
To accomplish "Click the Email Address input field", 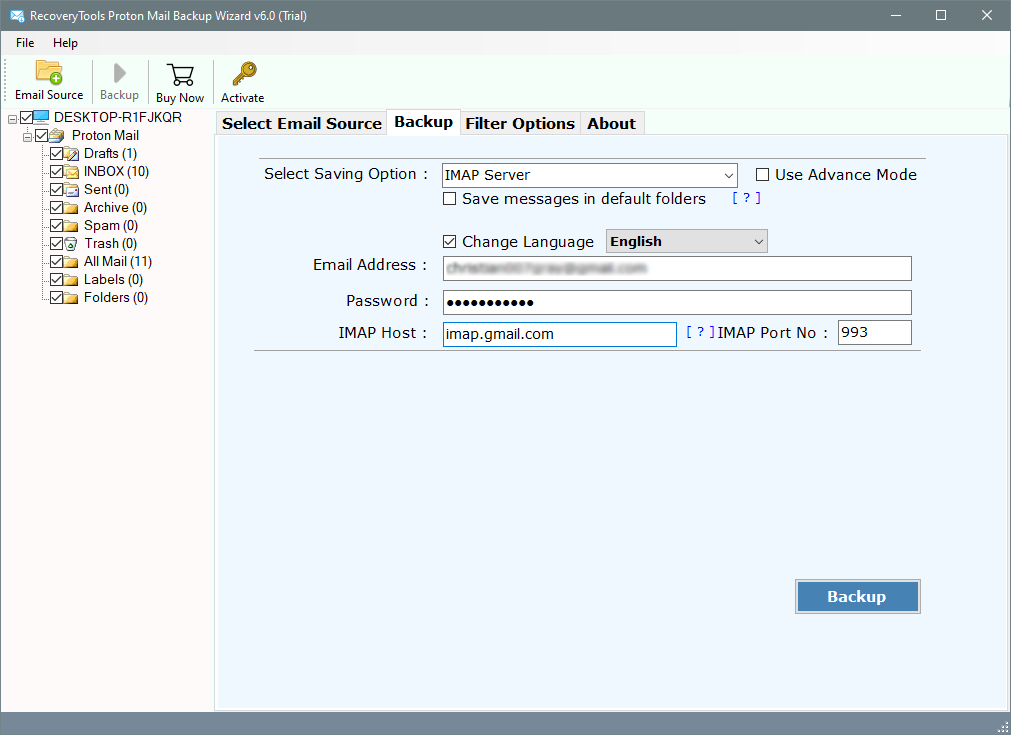I will click(x=677, y=268).
